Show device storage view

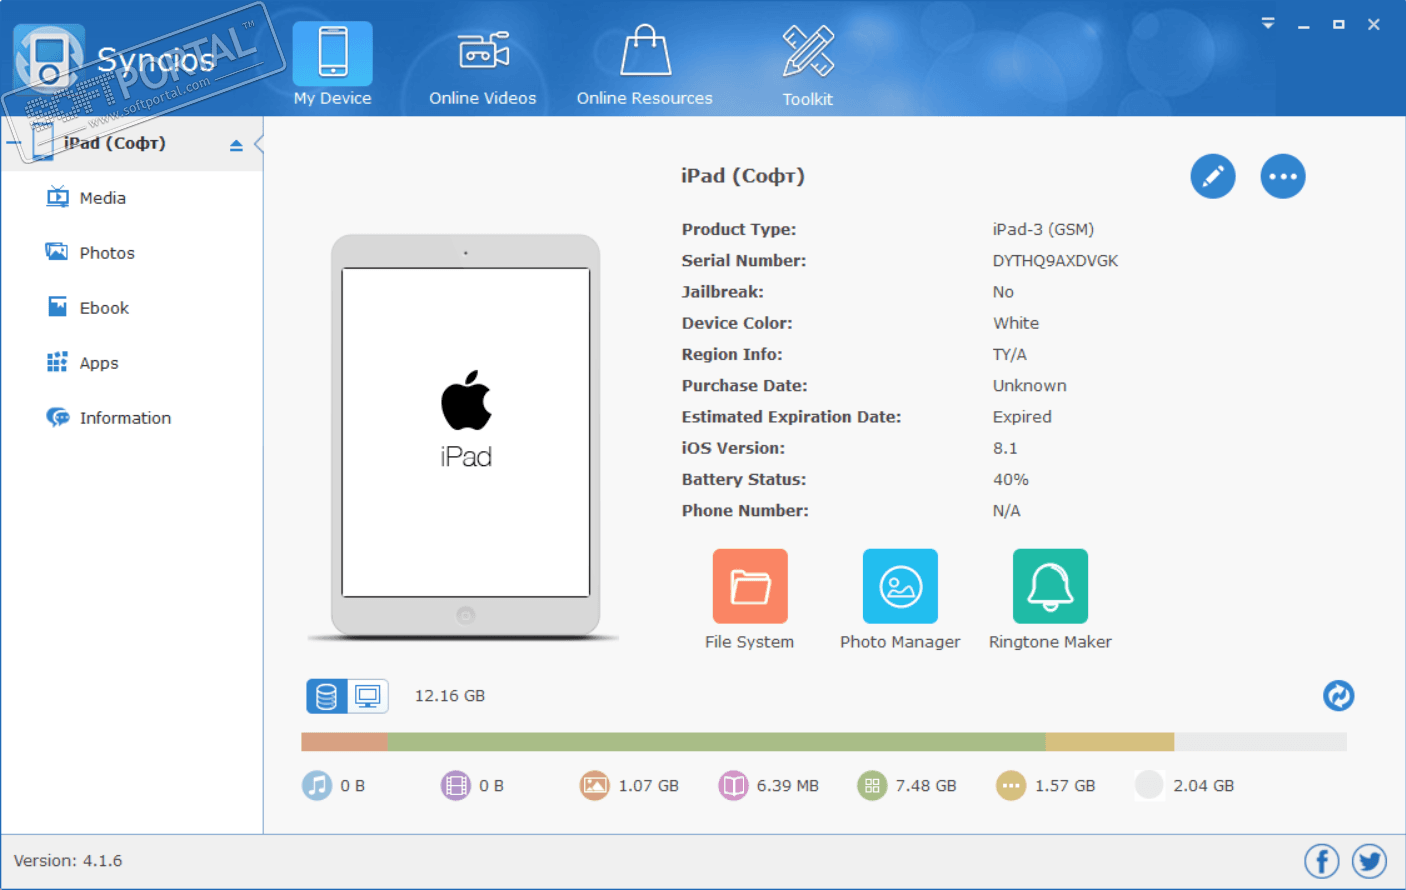tap(327, 696)
